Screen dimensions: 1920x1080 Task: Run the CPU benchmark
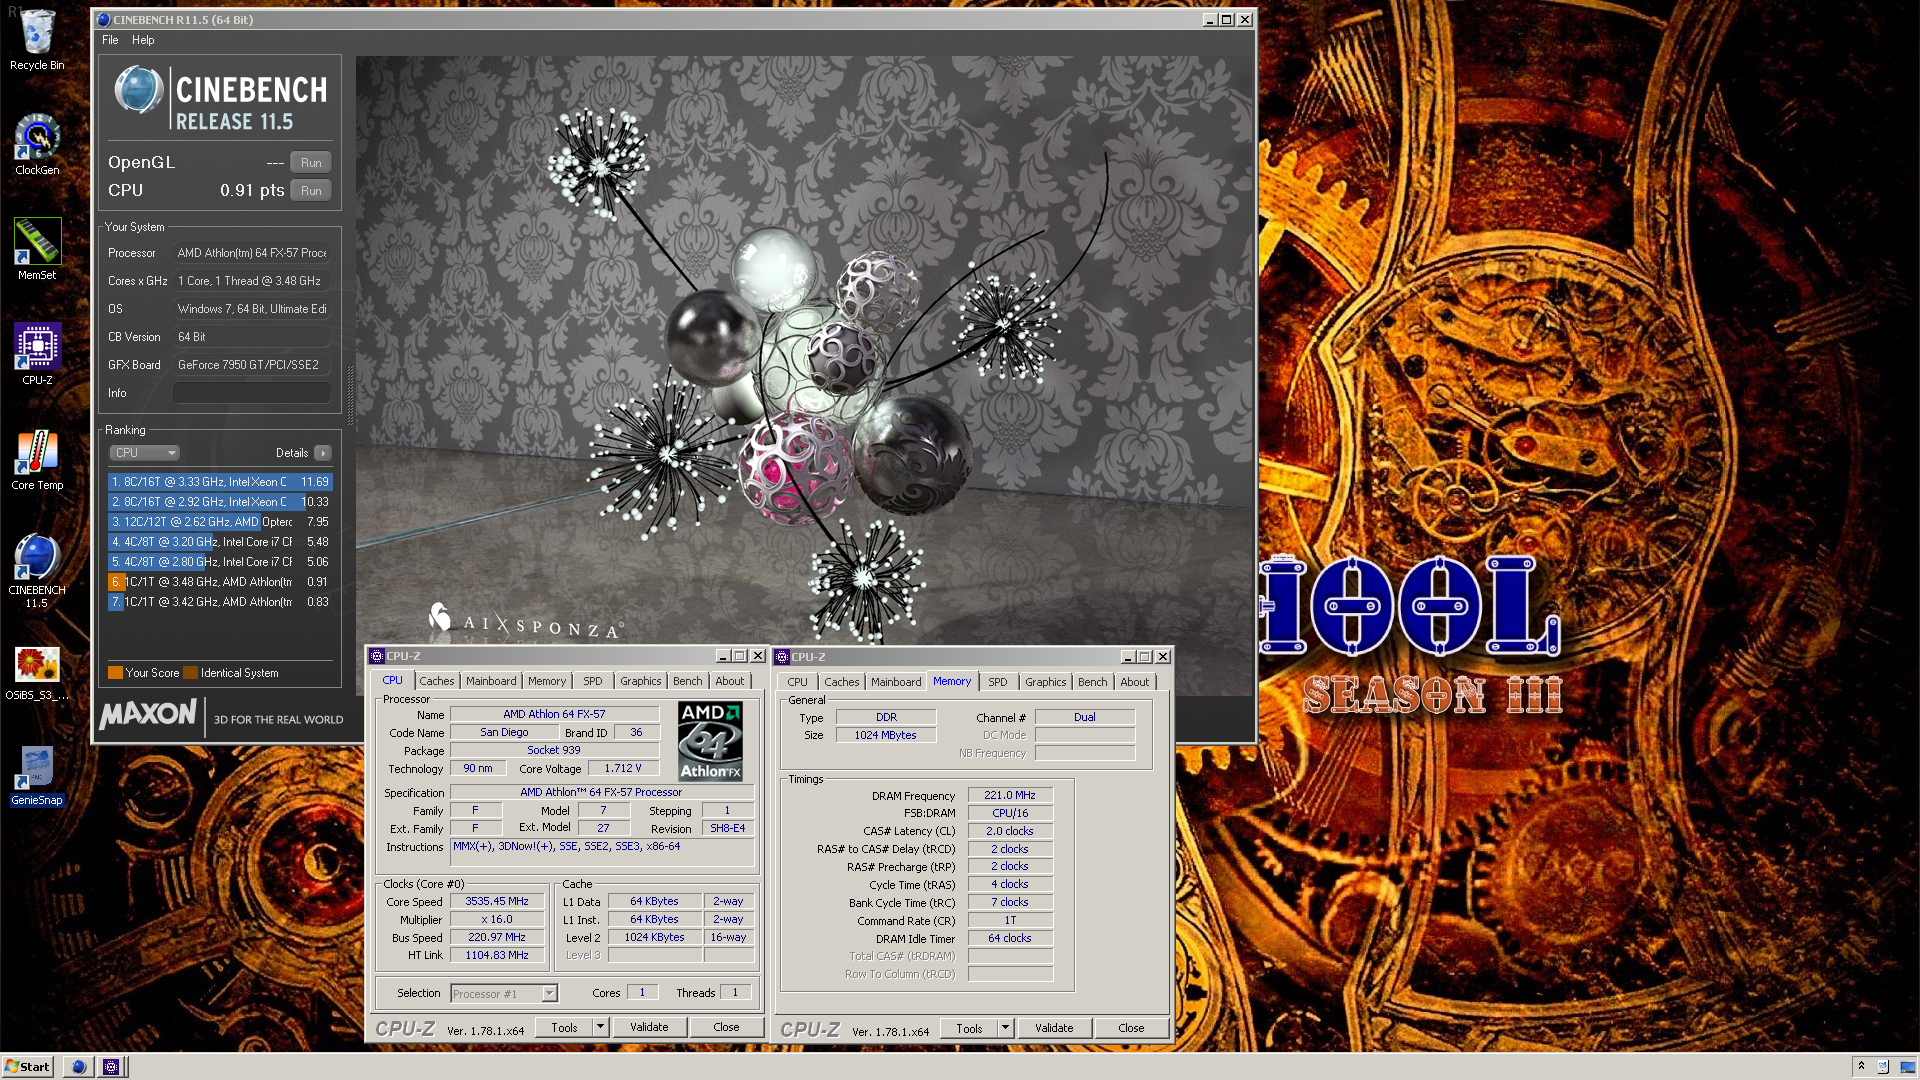click(x=311, y=191)
